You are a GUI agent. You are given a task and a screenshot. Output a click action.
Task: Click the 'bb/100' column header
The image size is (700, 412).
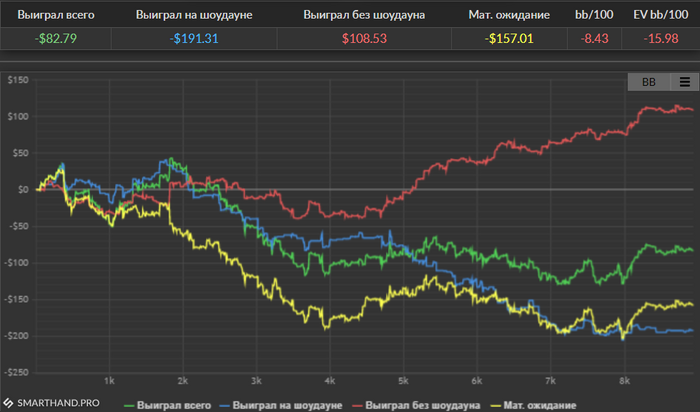[x=594, y=15]
